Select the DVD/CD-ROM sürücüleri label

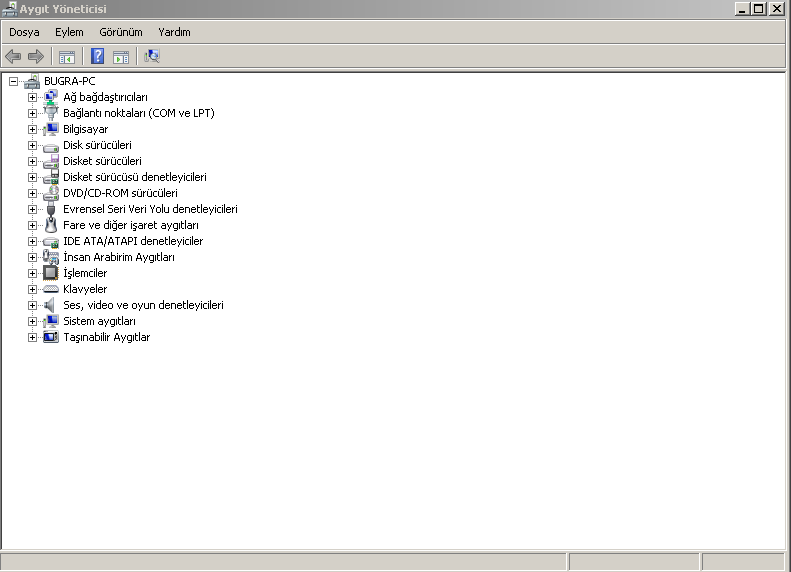[120, 193]
